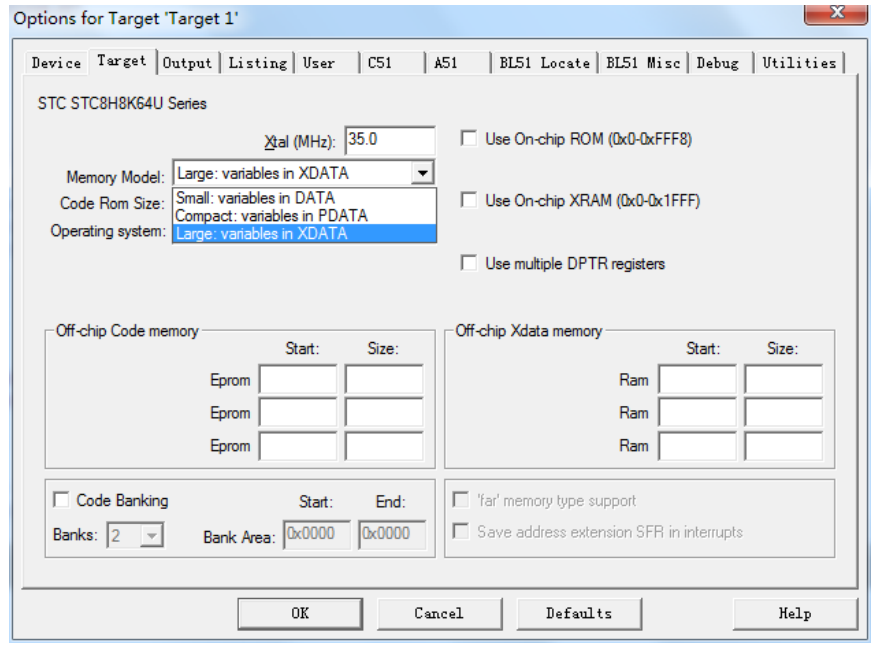
Task: Click first Ram Size field
Action: pos(783,380)
